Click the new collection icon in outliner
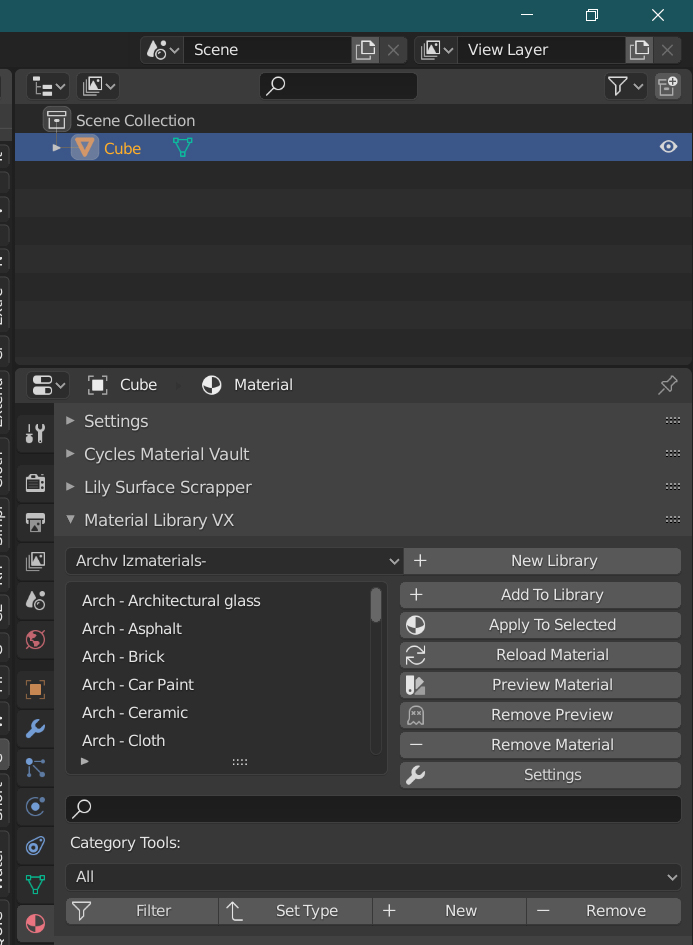 (x=667, y=87)
